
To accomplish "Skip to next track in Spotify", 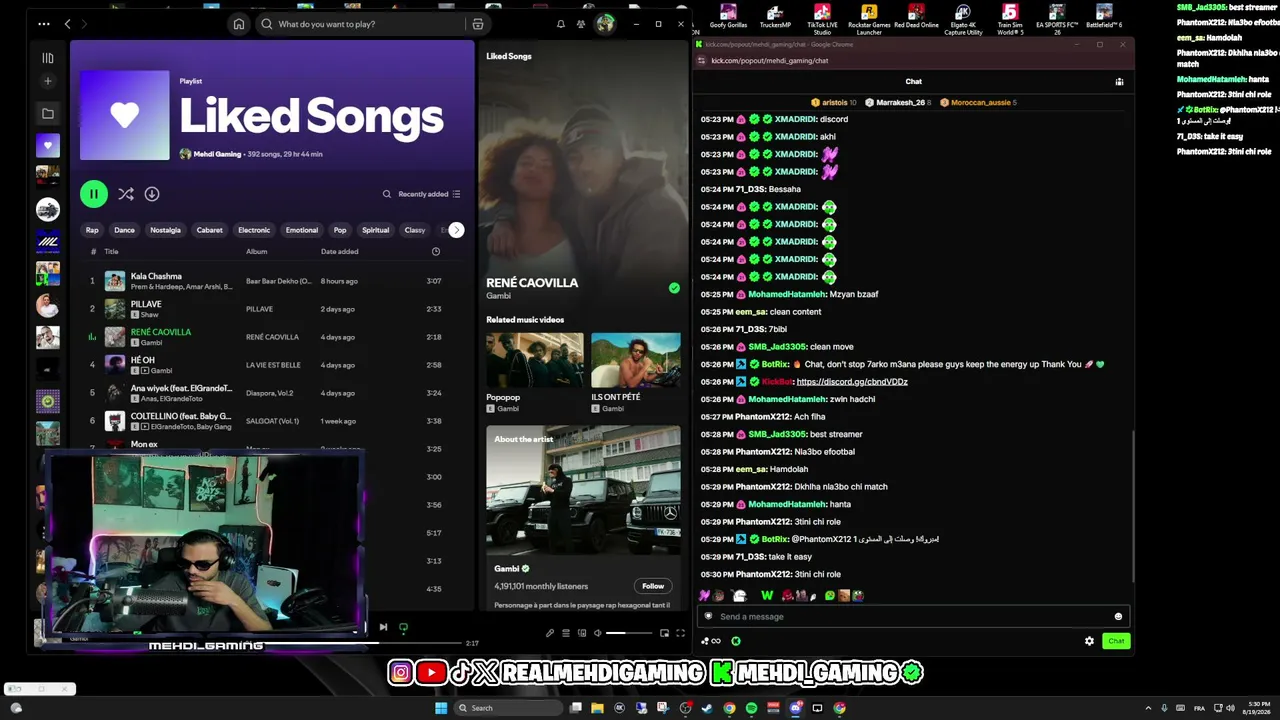I will coord(383,627).
